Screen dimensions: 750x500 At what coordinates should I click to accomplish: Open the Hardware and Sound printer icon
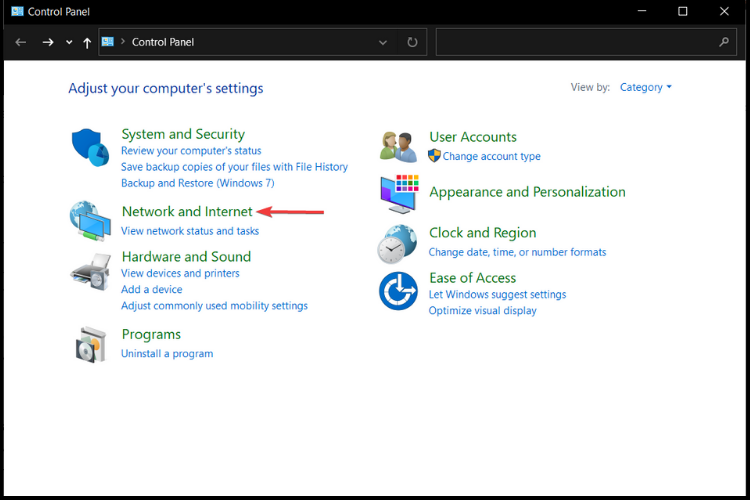point(91,272)
